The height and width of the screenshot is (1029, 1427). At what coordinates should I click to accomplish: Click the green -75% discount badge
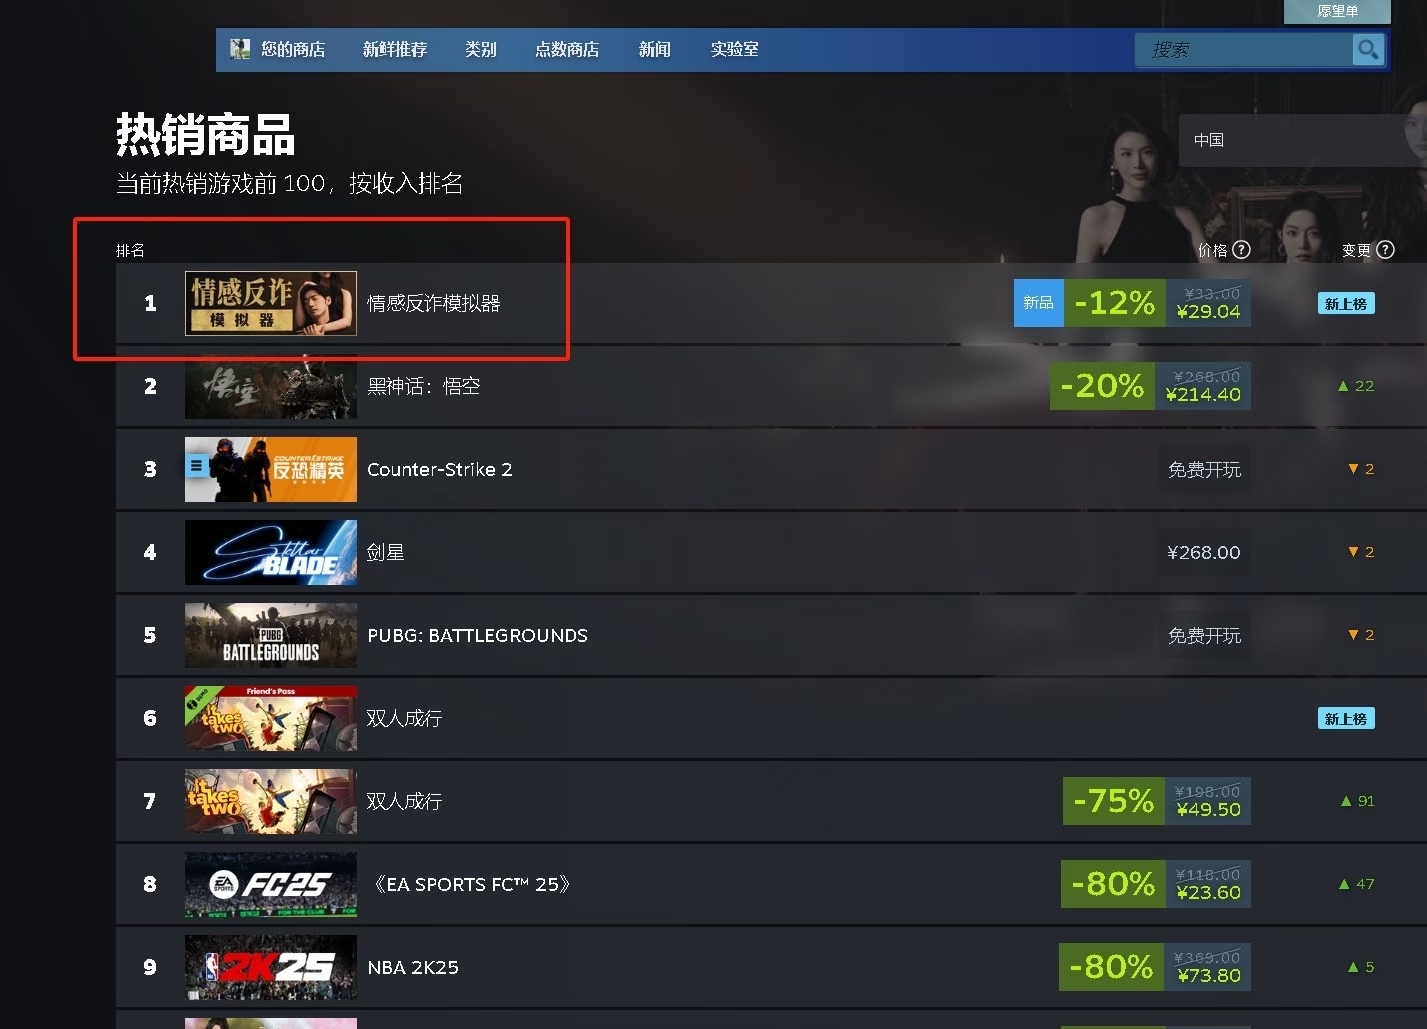[1114, 801]
